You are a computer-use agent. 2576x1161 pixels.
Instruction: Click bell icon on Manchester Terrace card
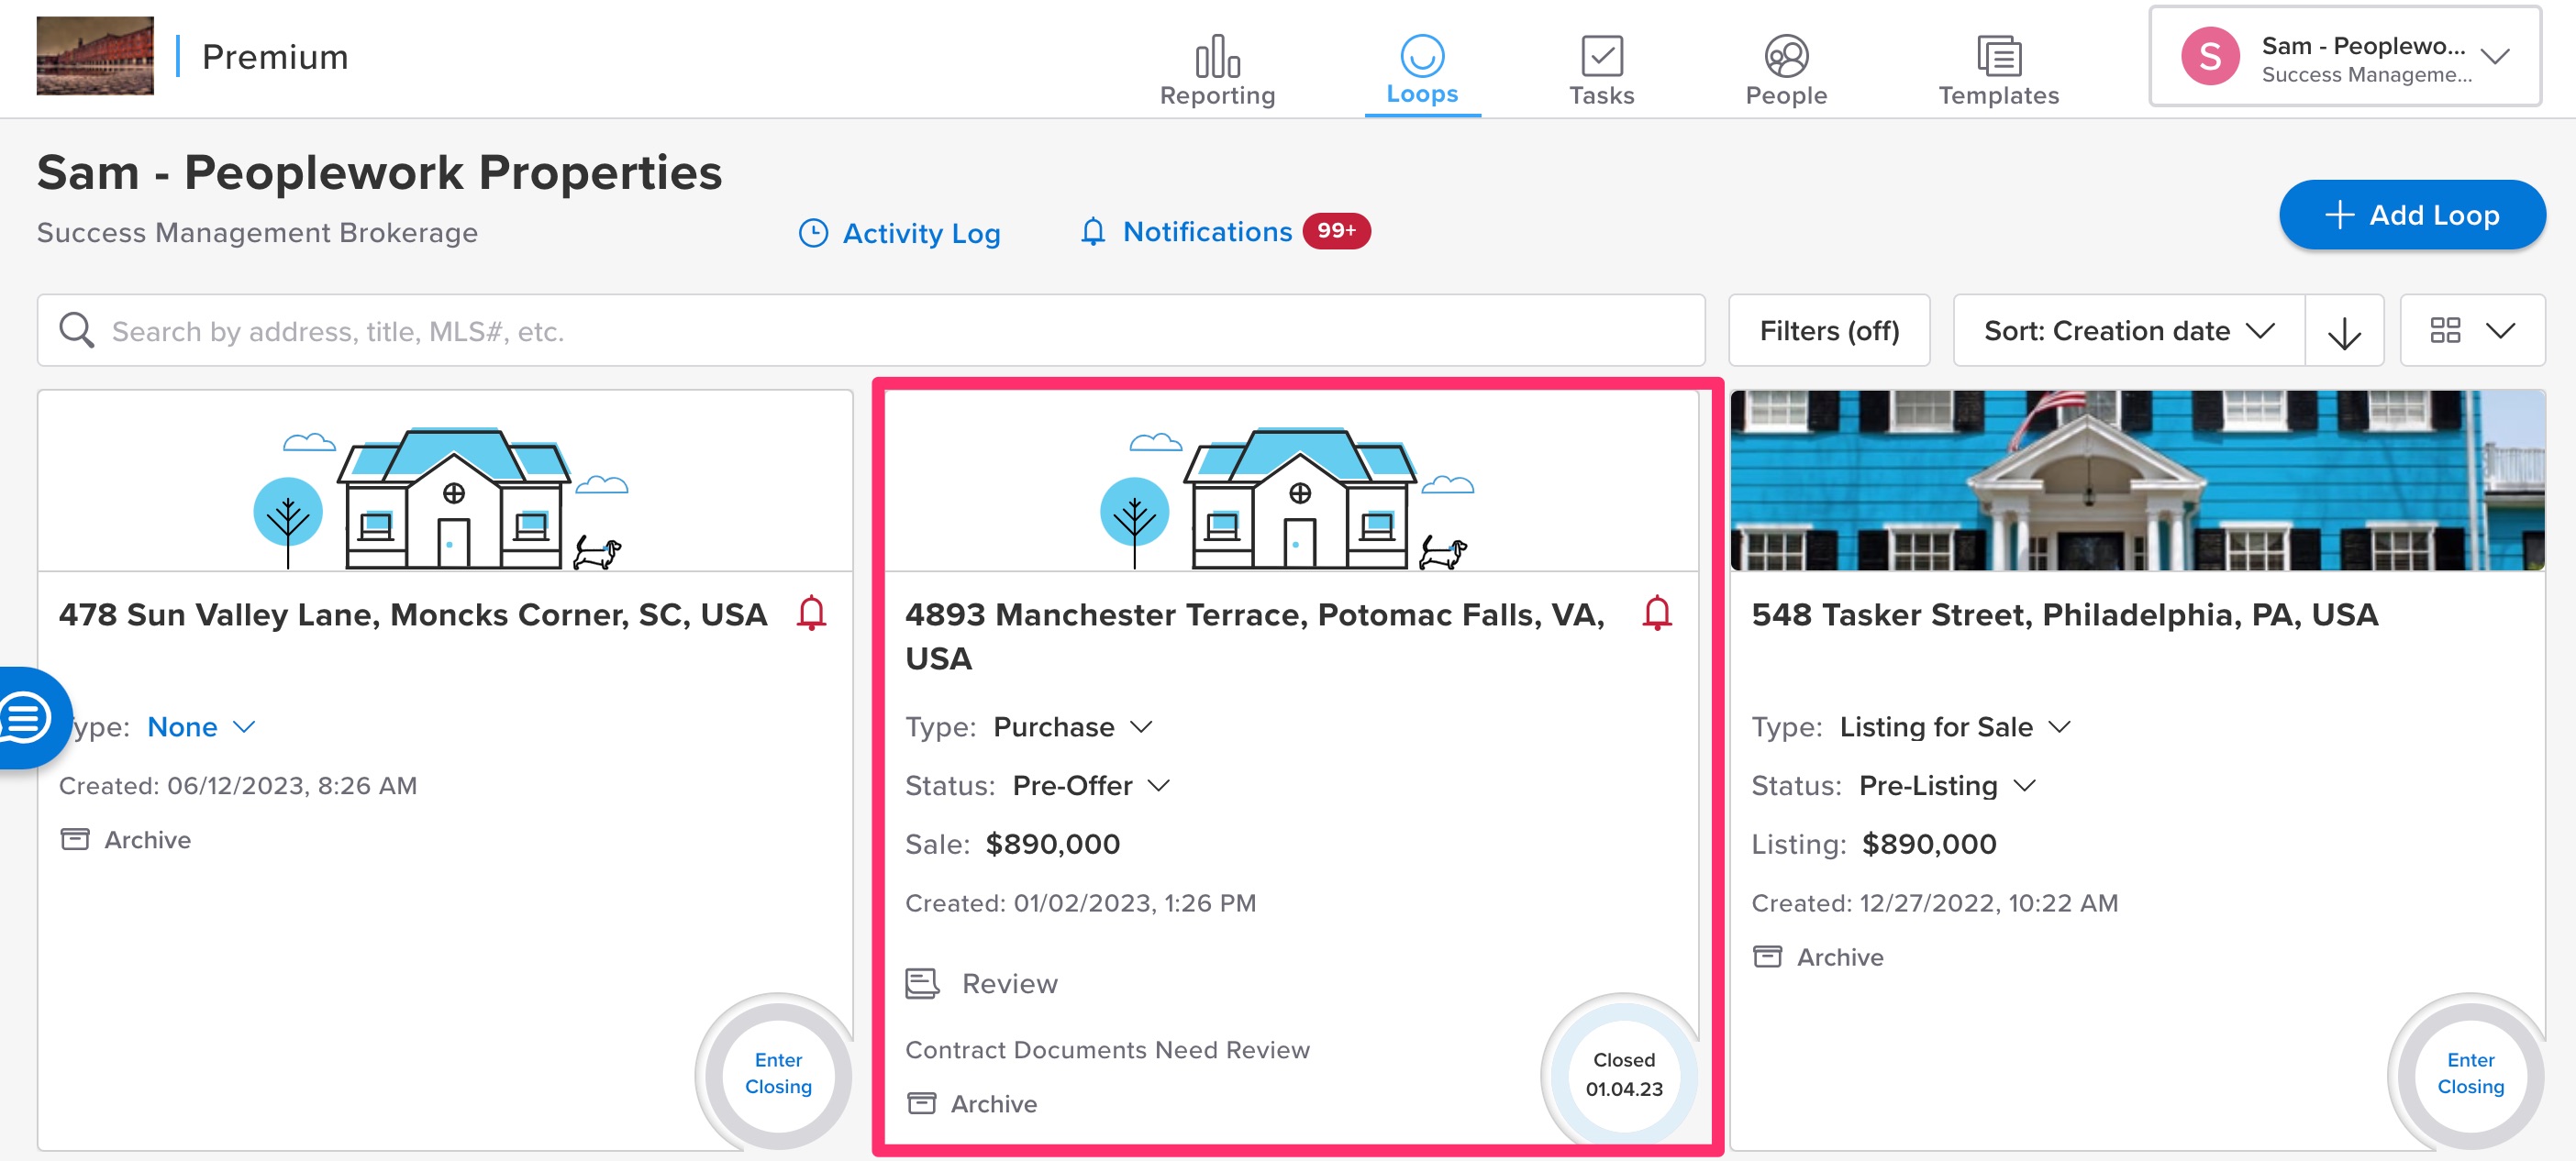click(x=1657, y=612)
